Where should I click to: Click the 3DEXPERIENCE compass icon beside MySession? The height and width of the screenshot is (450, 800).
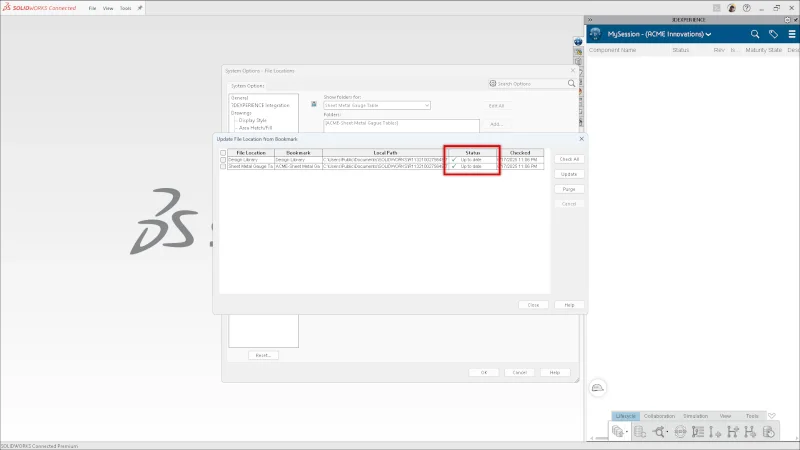tap(595, 34)
